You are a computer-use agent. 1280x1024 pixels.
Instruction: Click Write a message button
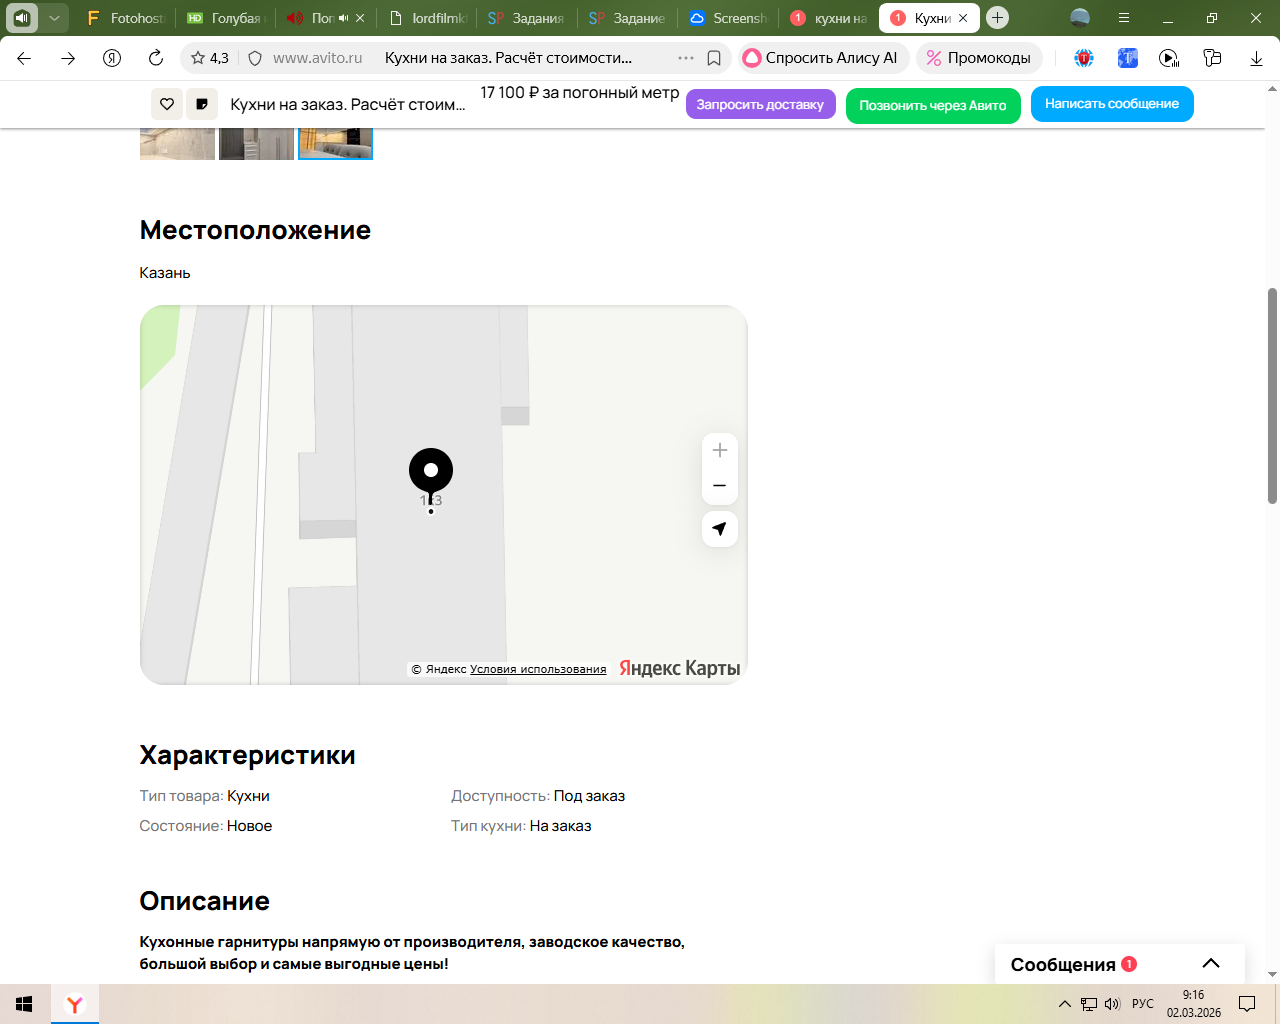point(1112,104)
